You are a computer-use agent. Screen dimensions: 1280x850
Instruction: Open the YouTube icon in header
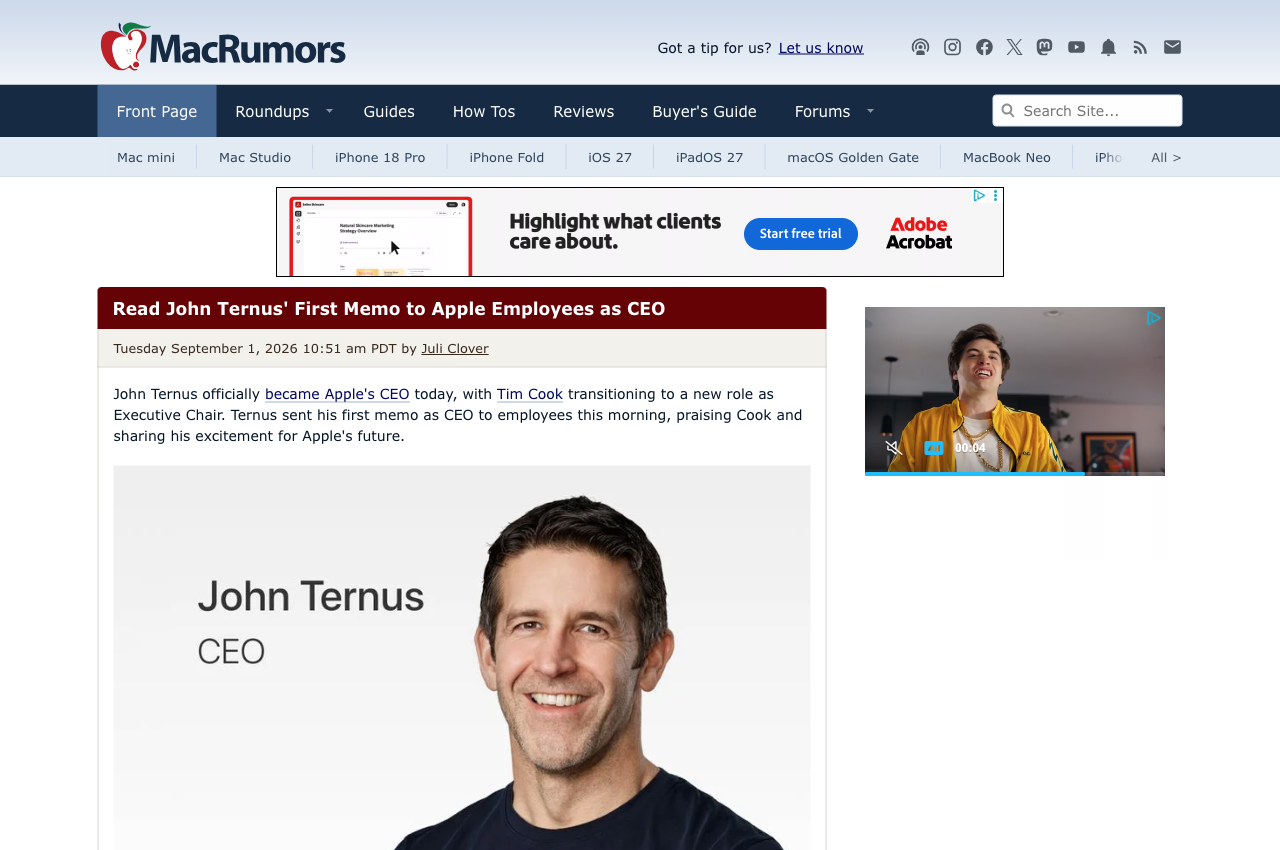(1076, 47)
